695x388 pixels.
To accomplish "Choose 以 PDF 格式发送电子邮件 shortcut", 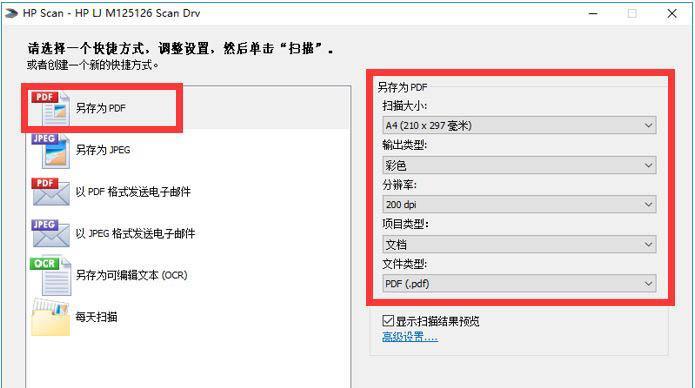I will pos(133,192).
